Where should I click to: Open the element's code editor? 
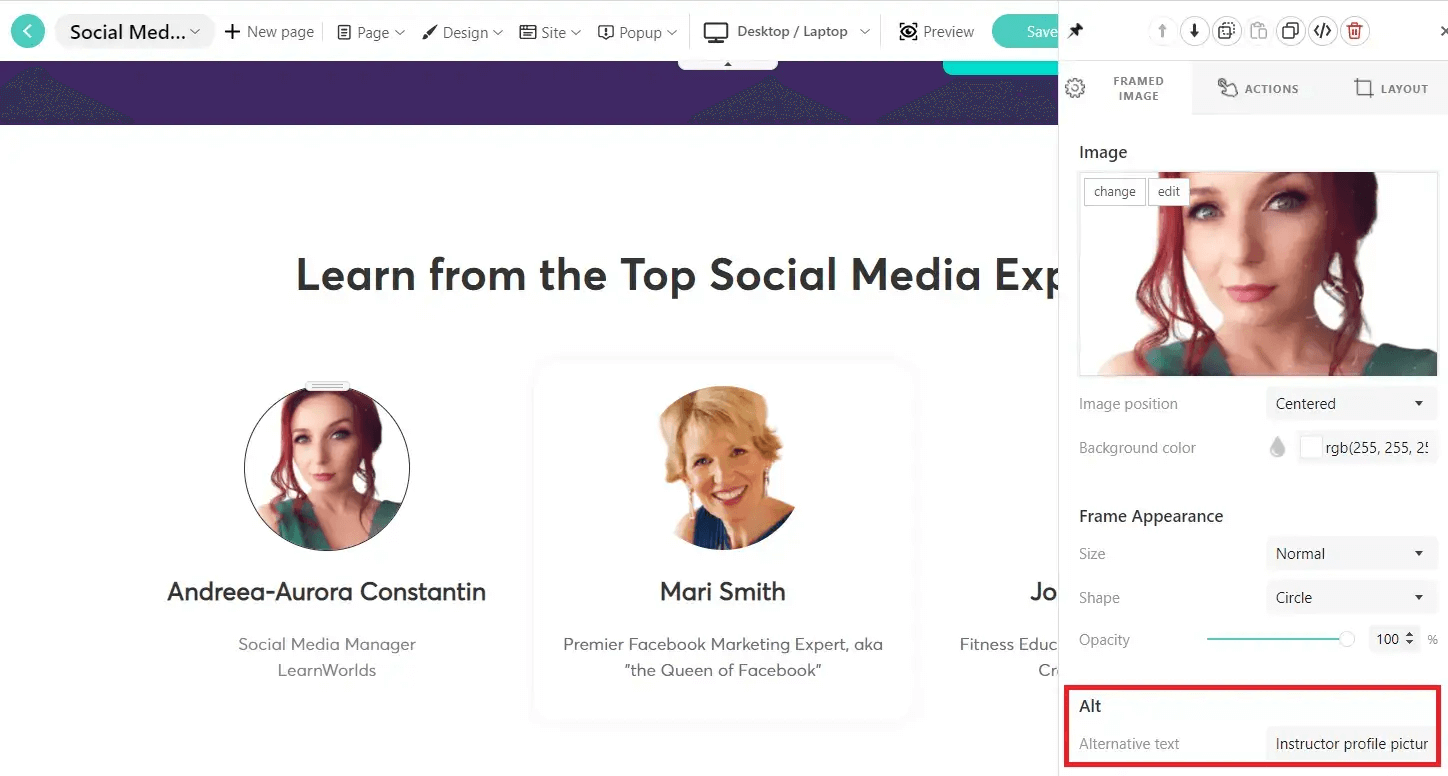point(1322,31)
